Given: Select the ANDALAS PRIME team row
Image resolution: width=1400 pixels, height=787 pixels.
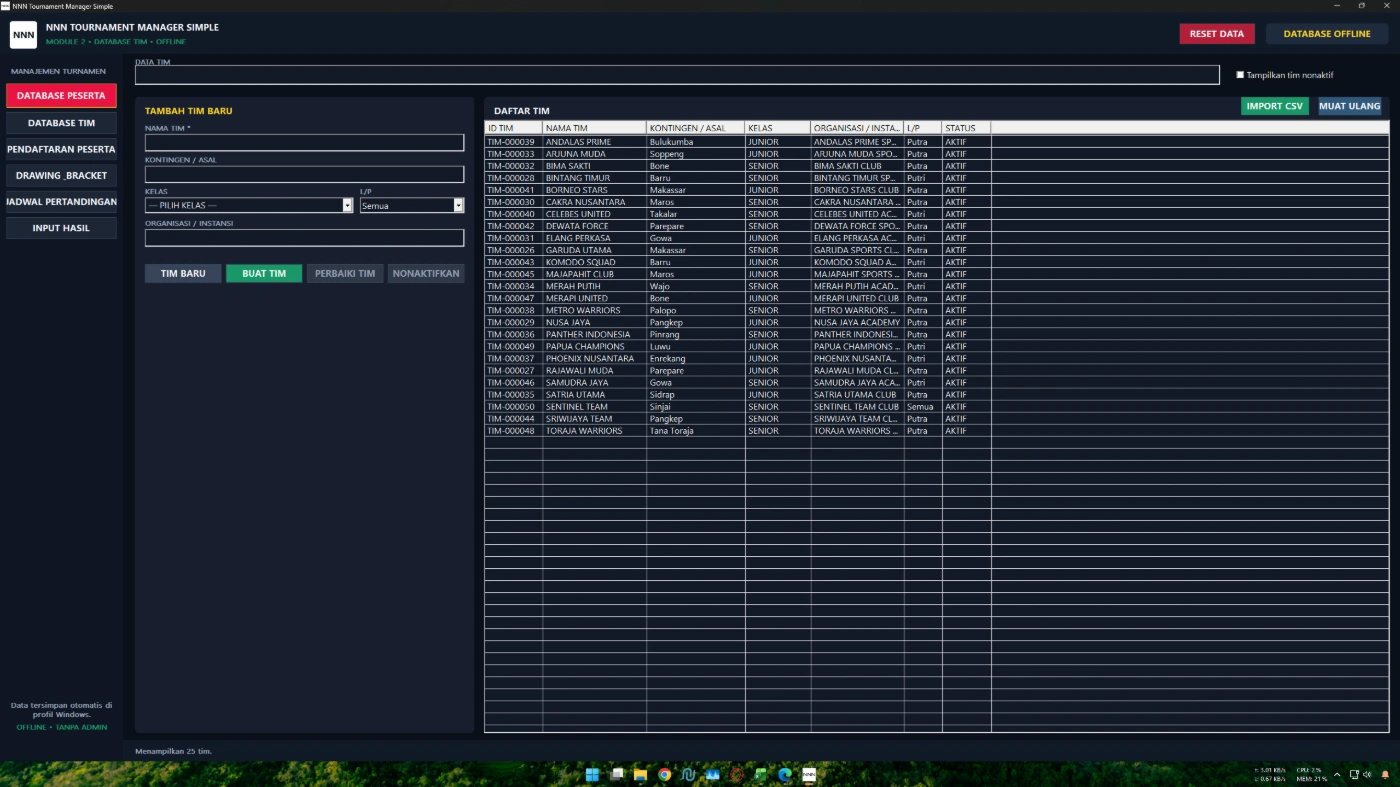Looking at the screenshot, I should 937,142.
